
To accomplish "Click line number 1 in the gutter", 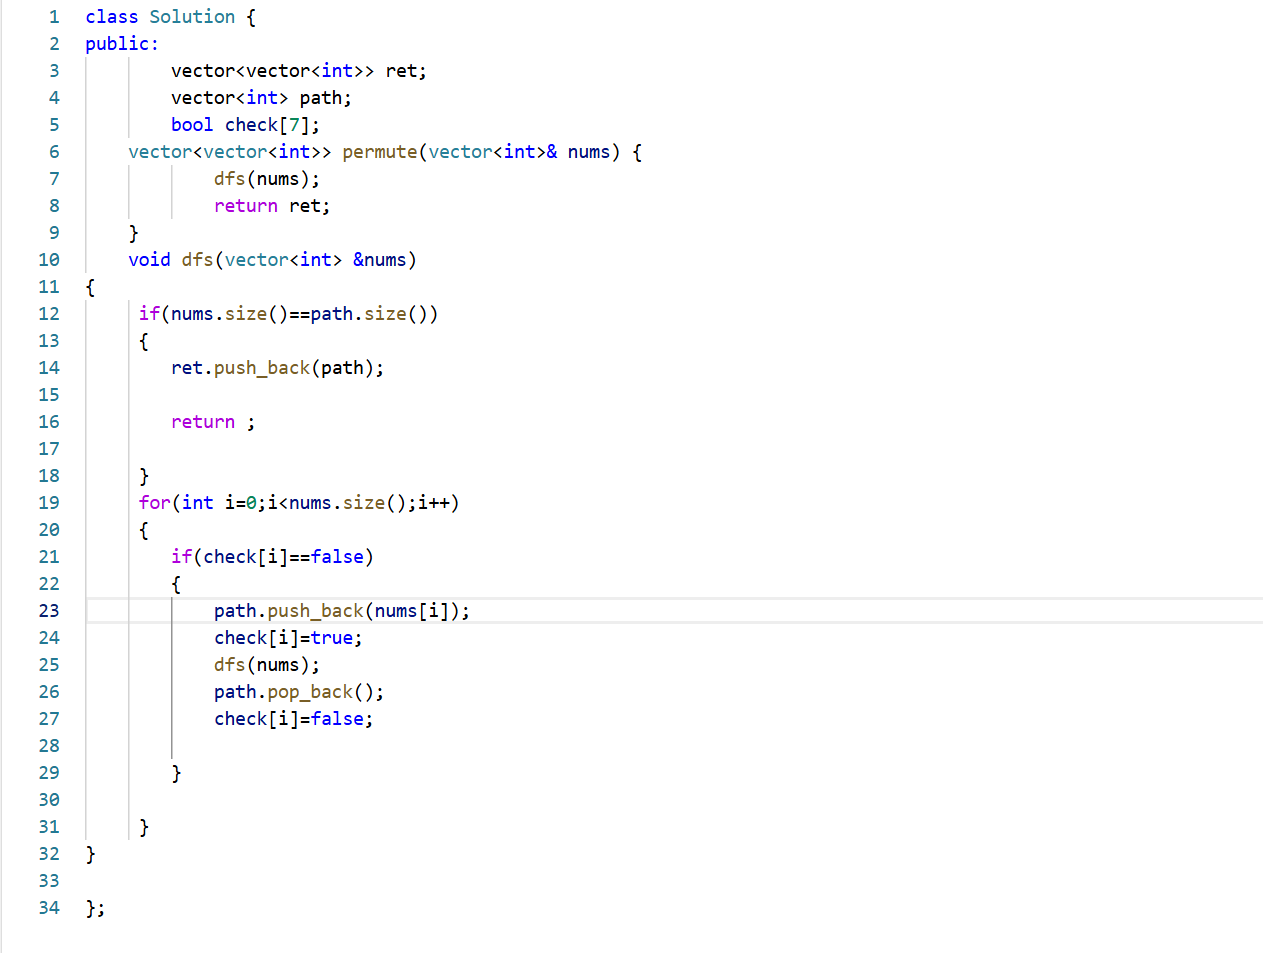I will [54, 17].
